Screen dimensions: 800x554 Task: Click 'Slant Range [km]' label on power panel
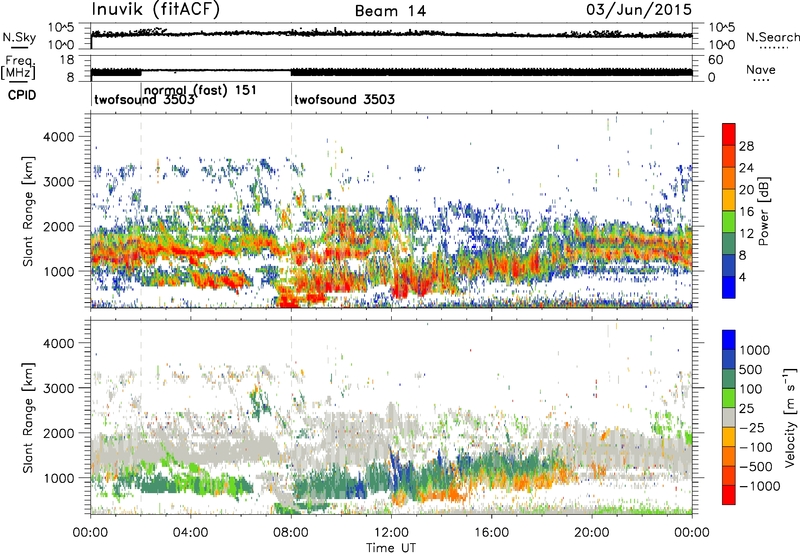click(28, 211)
